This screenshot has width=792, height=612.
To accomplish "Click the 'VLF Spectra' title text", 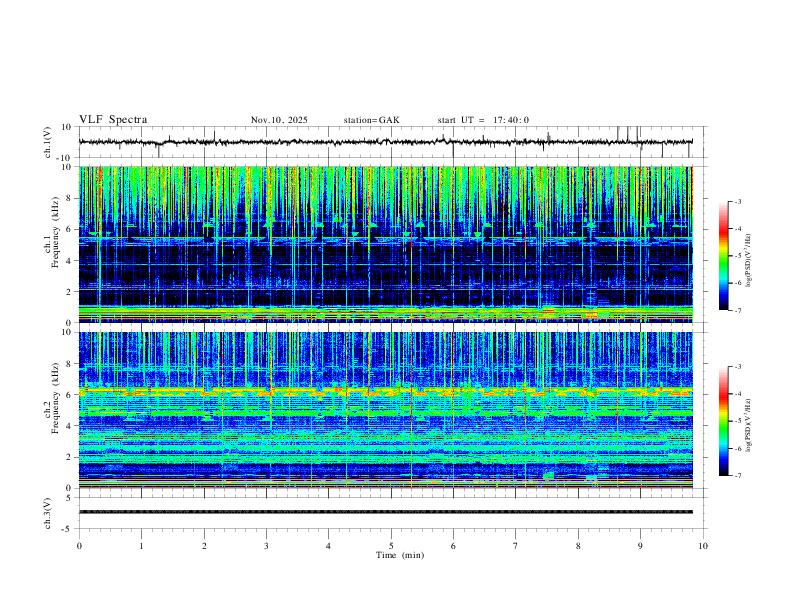I will click(113, 120).
